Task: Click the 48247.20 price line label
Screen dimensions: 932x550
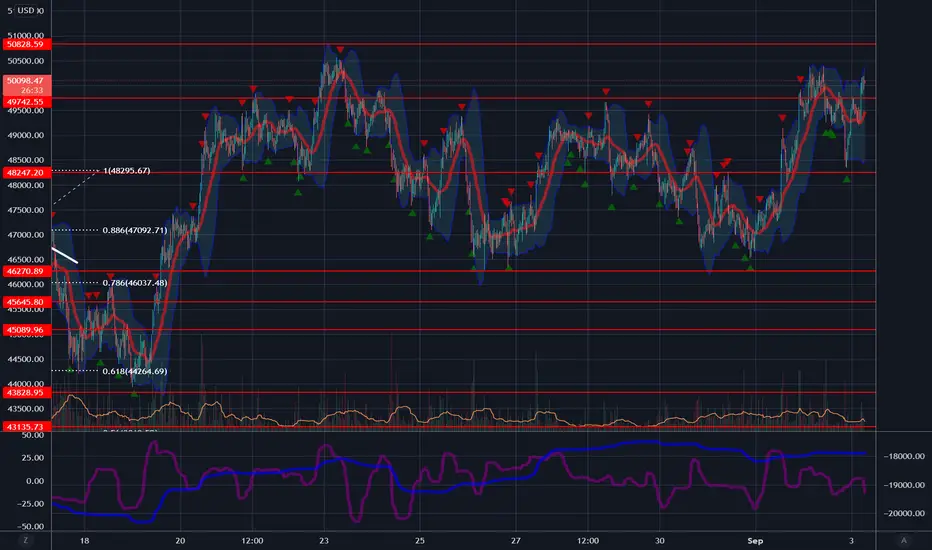Action: [27, 172]
